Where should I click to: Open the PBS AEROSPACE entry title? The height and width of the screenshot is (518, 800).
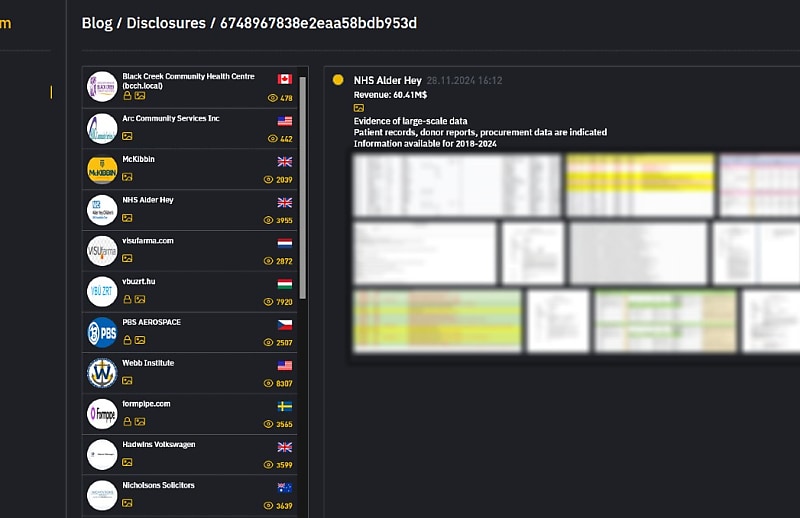point(152,322)
